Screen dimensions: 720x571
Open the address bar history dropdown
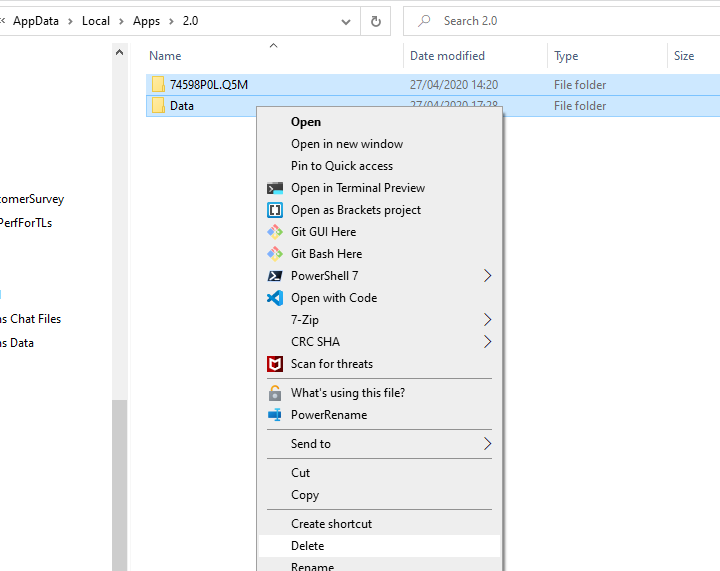[346, 22]
